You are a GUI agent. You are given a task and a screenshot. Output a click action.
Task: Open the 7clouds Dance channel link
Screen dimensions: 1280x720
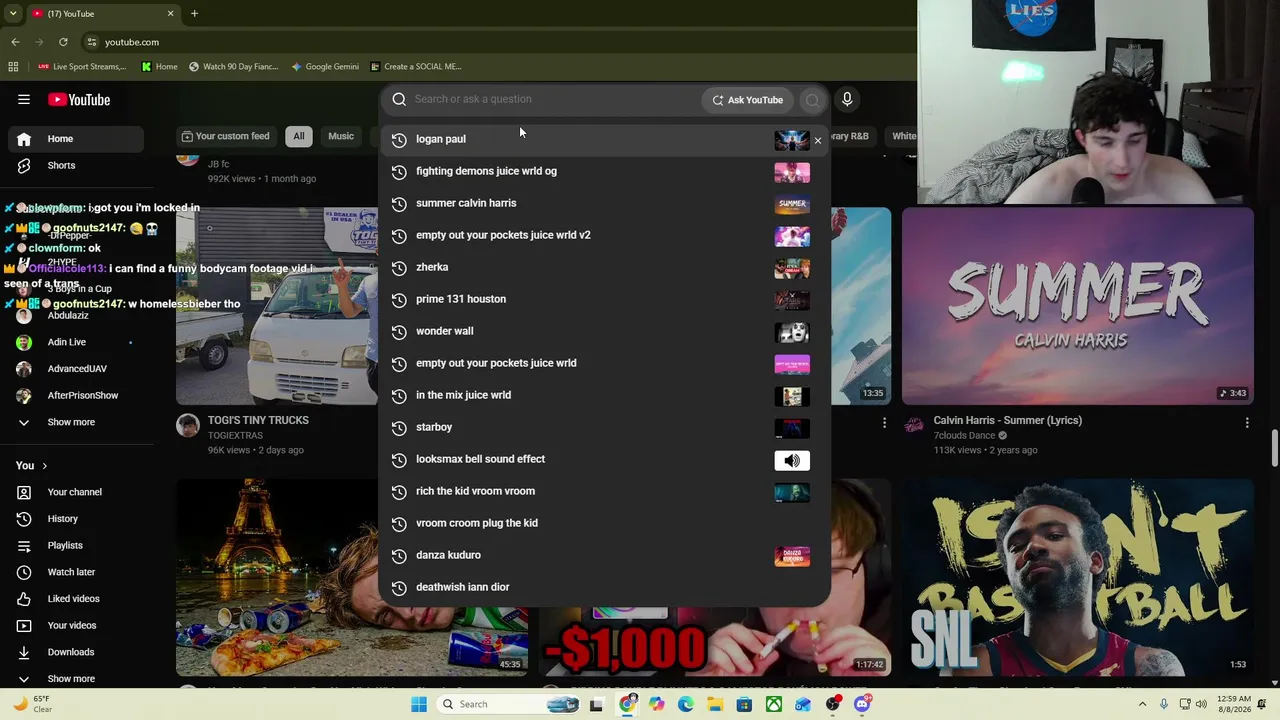[x=964, y=436]
